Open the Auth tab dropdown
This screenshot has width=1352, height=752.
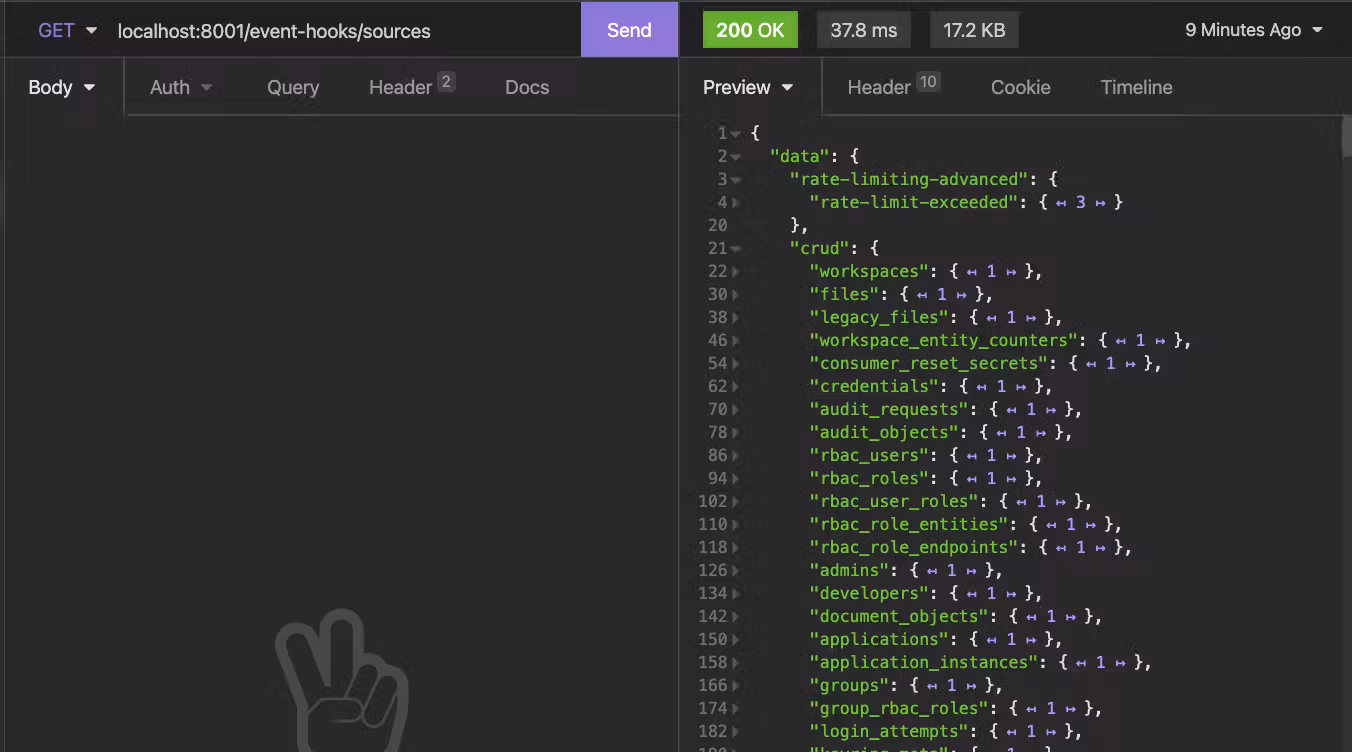181,87
